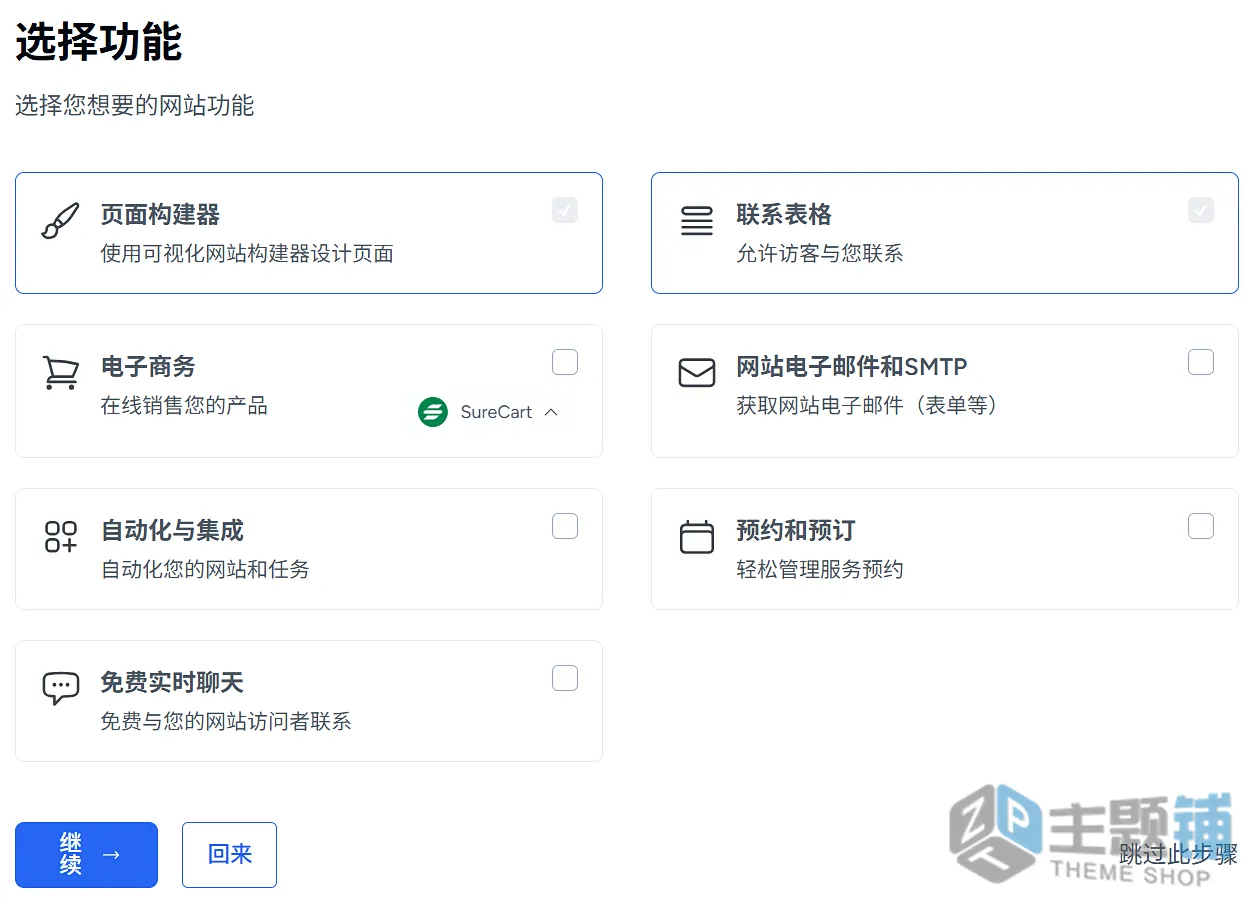Click the 选择功能 page heading

98,43
